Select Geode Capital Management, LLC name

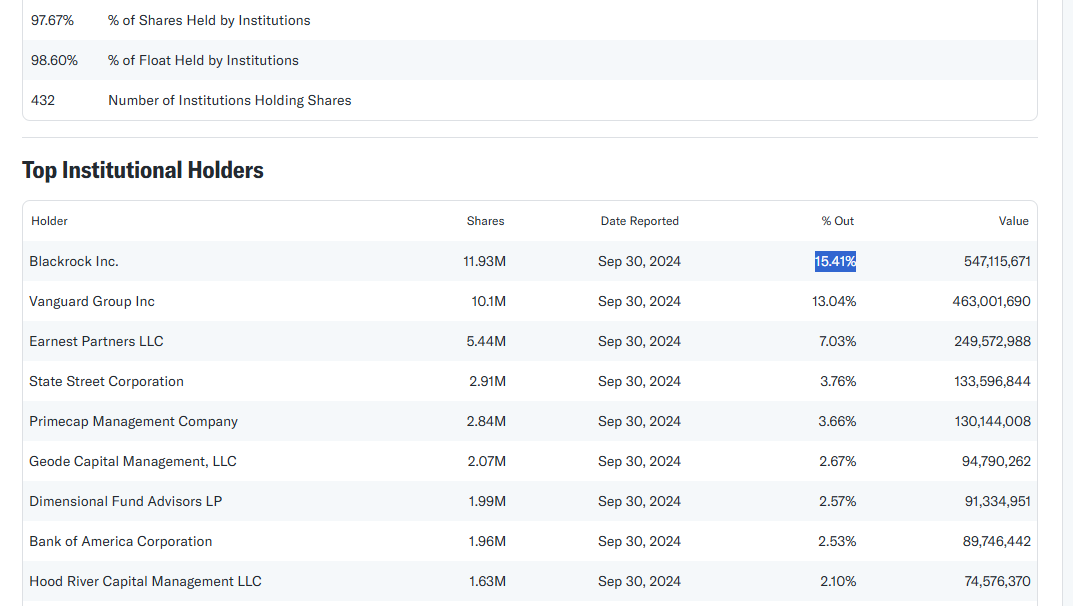[x=133, y=462]
